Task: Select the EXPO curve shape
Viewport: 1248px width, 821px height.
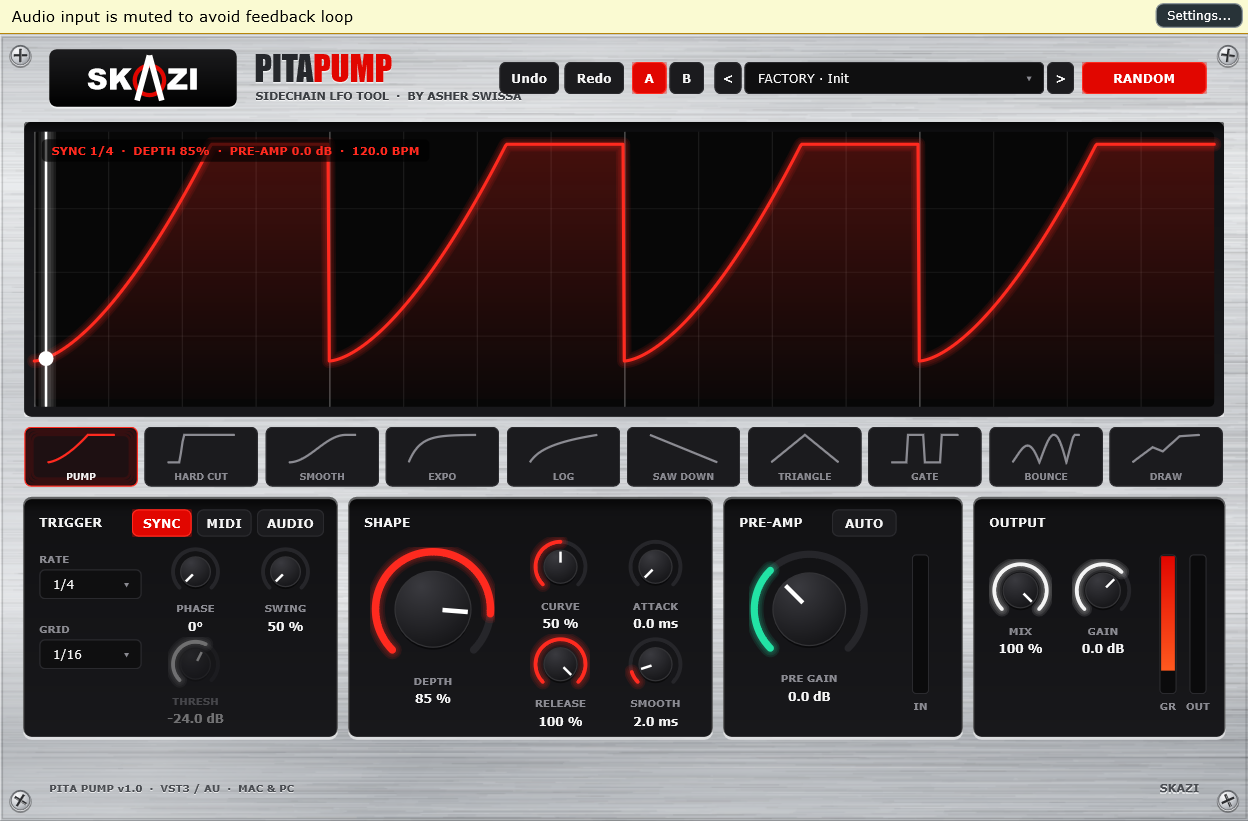Action: [442, 457]
